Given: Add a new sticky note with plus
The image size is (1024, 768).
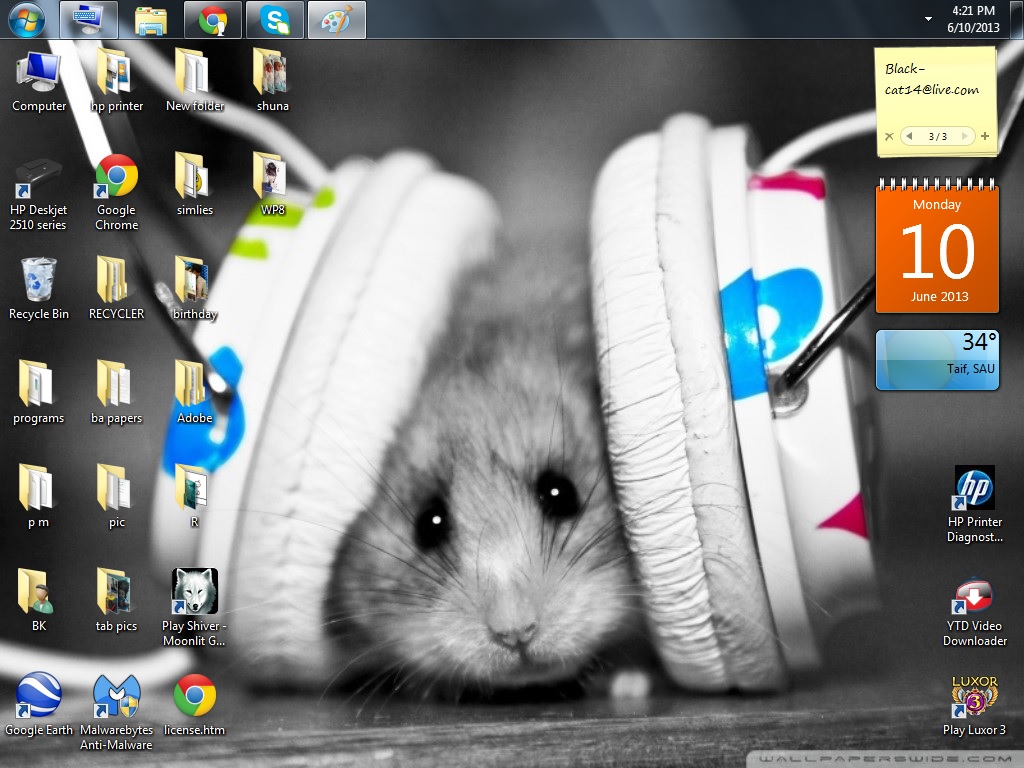Looking at the screenshot, I should (985, 136).
